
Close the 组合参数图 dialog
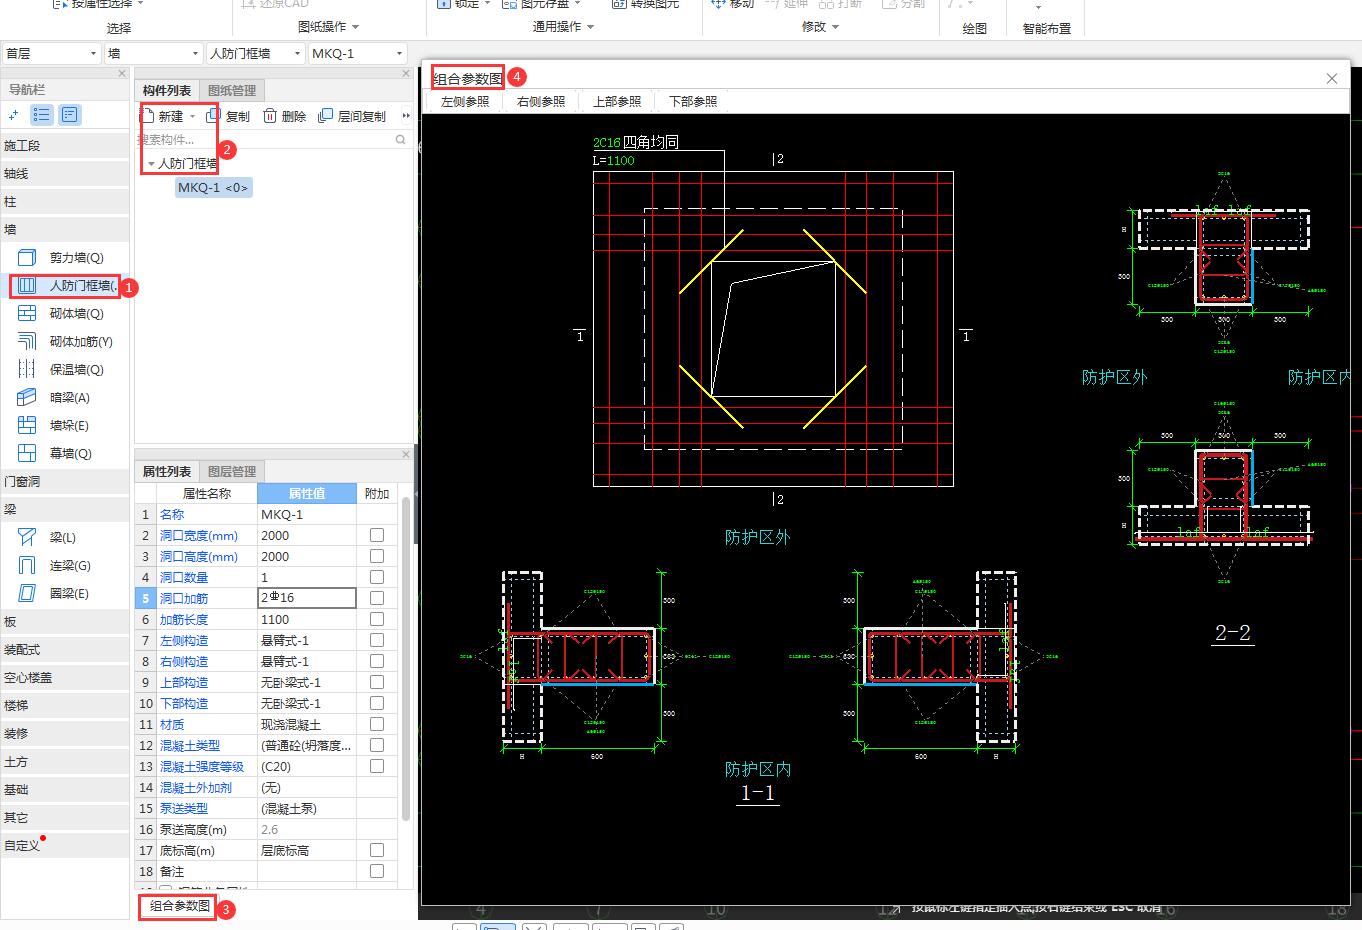[x=1332, y=78]
